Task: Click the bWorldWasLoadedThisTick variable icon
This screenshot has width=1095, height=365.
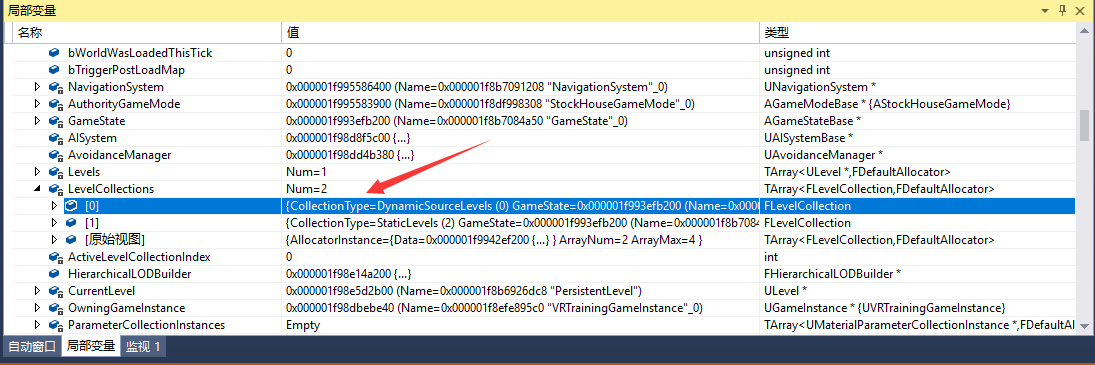Action: point(54,52)
